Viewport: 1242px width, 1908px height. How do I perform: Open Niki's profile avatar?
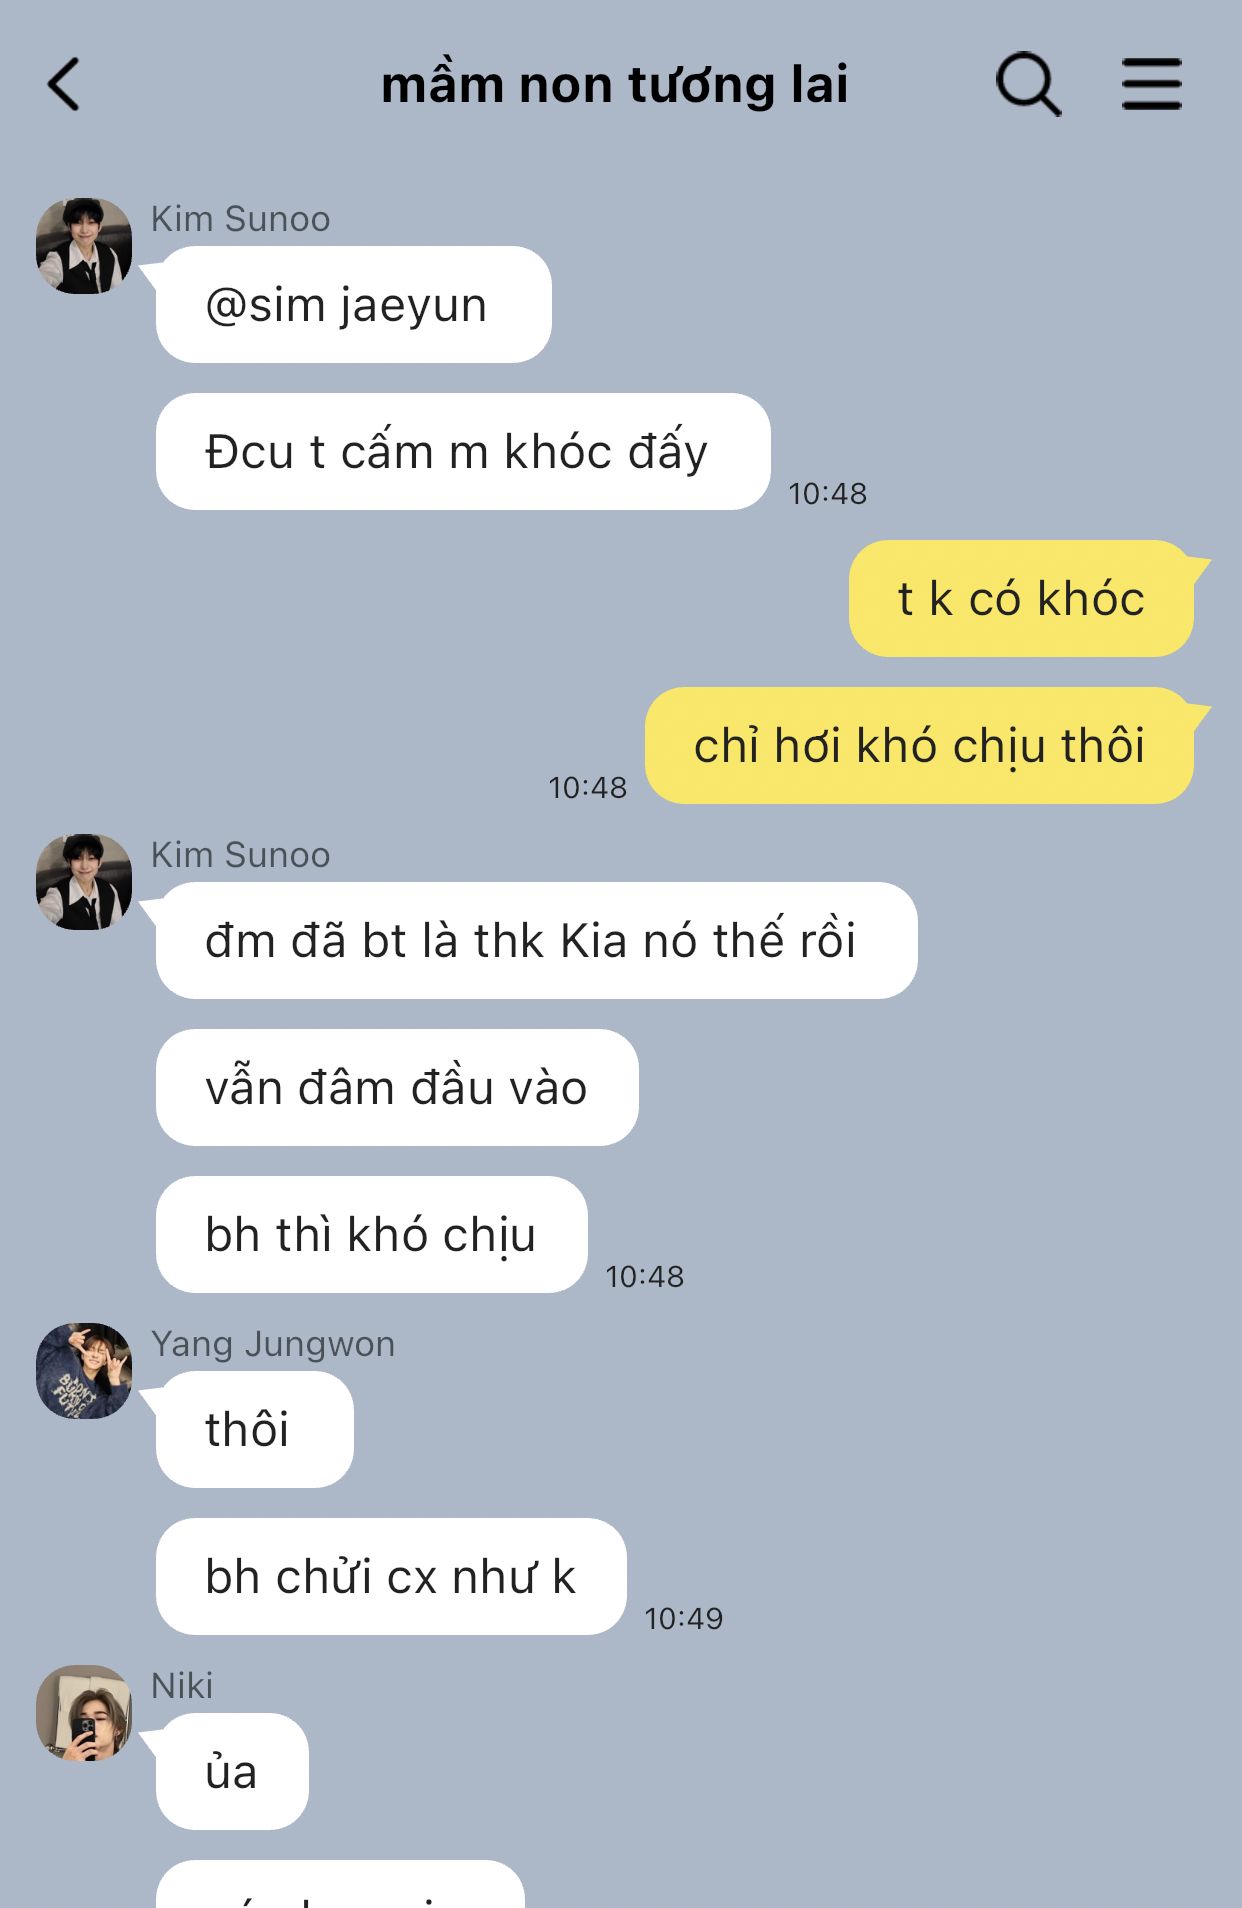tap(84, 1713)
